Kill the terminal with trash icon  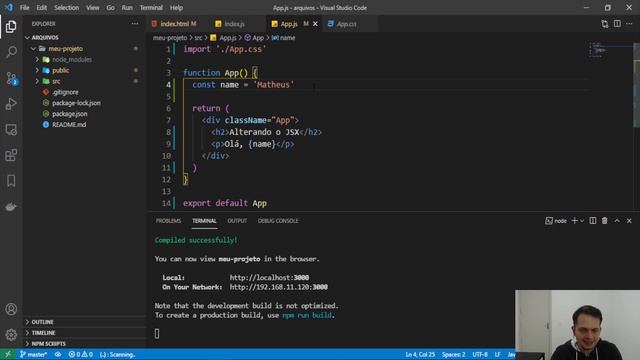pyautogui.click(x=604, y=220)
